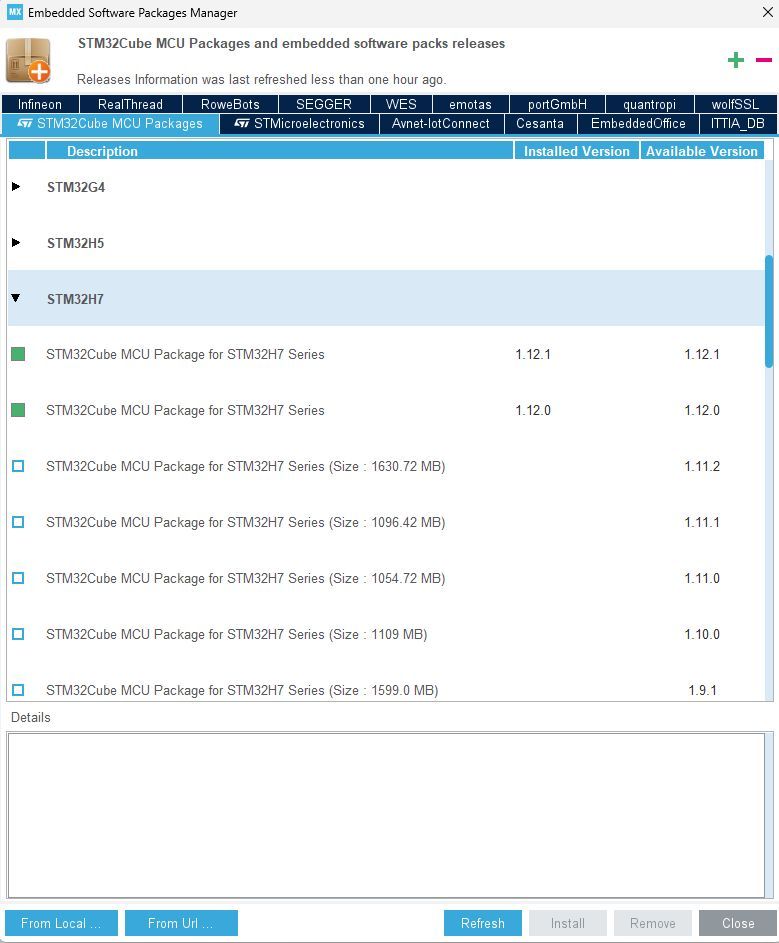This screenshot has width=779, height=943.
Task: Click the green plus expand-all icon
Action: [x=735, y=60]
